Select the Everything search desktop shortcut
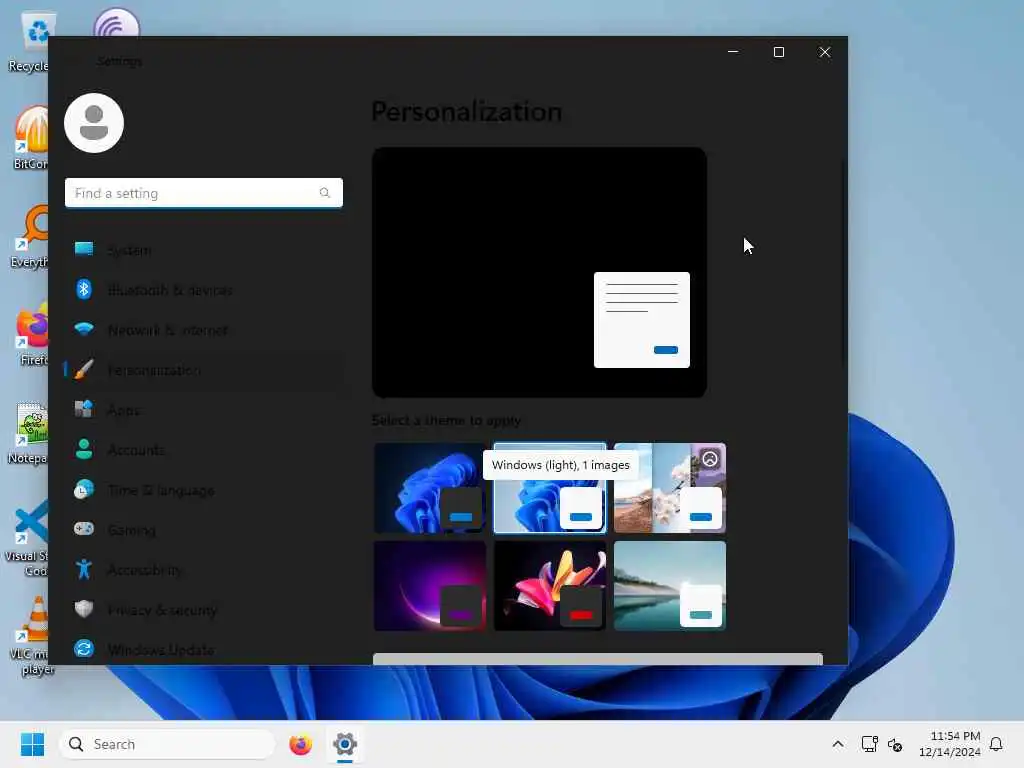Screen dimensions: 1024x768 pyautogui.click(x=29, y=236)
